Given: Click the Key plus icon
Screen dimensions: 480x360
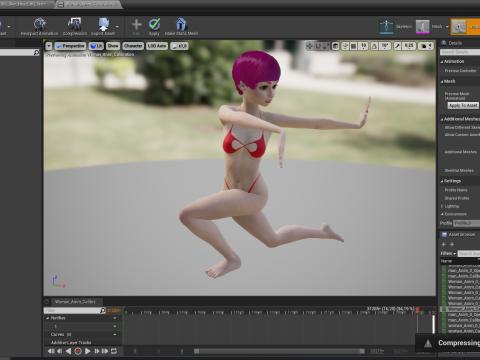Looking at the screenshot, I should click(136, 24).
